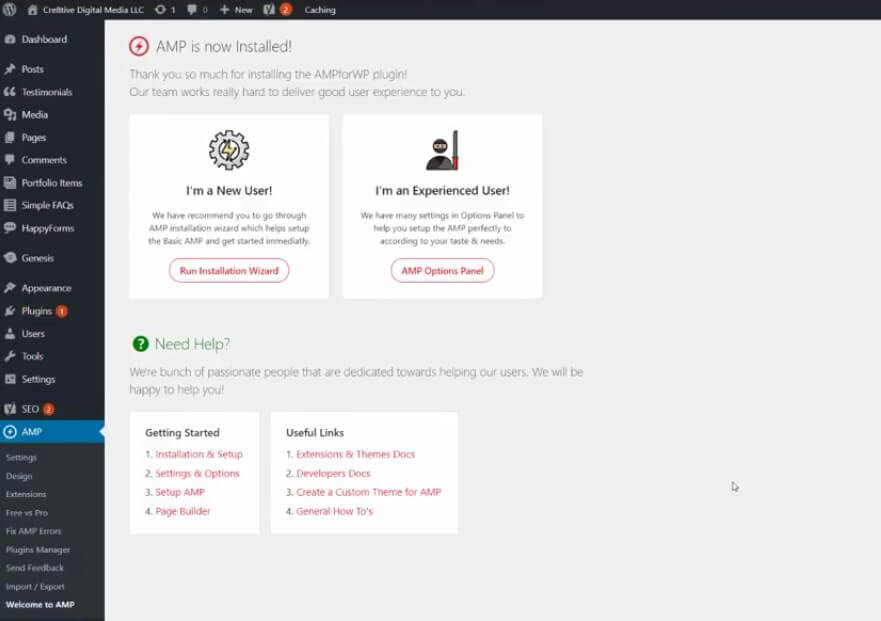Click the Users person icon
The image size is (881, 621).
(10, 333)
